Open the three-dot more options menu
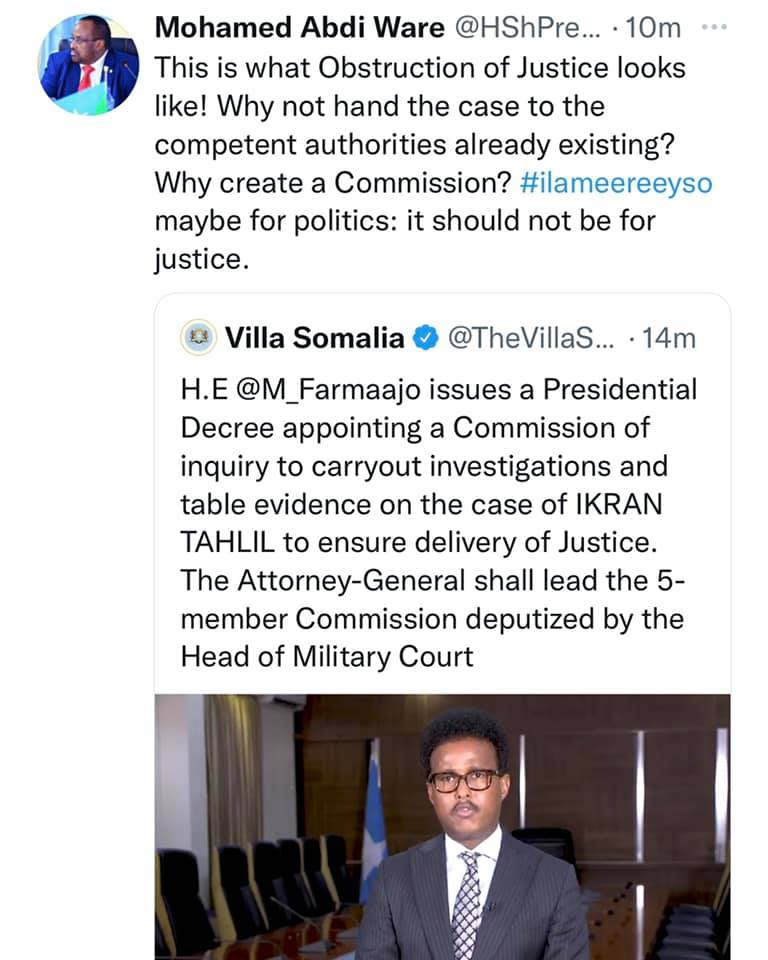This screenshot has height=960, width=768. tap(710, 28)
